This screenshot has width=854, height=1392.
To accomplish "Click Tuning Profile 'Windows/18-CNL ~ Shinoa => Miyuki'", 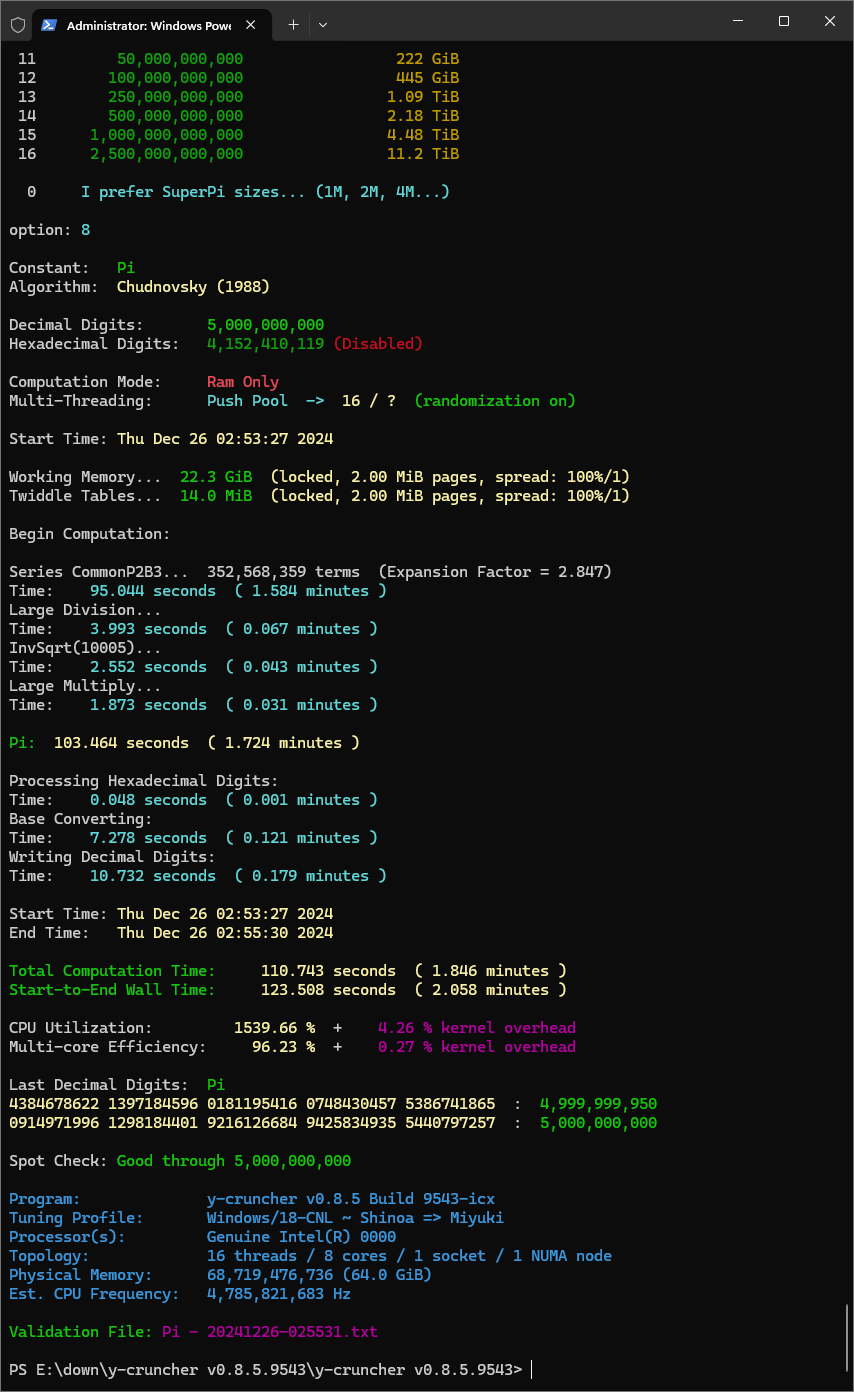I will pyautogui.click(x=355, y=1218).
